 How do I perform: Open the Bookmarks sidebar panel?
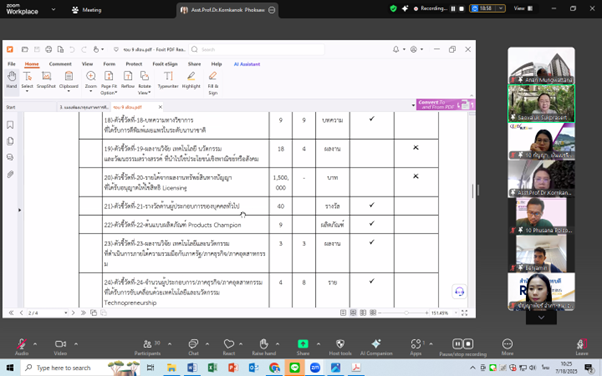point(10,125)
